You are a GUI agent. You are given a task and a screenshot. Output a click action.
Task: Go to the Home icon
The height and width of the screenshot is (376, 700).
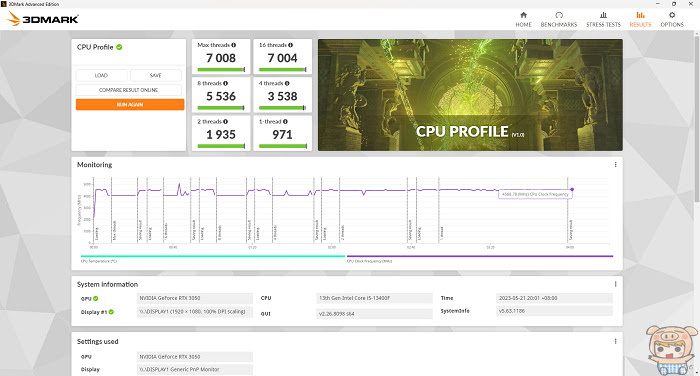(523, 15)
